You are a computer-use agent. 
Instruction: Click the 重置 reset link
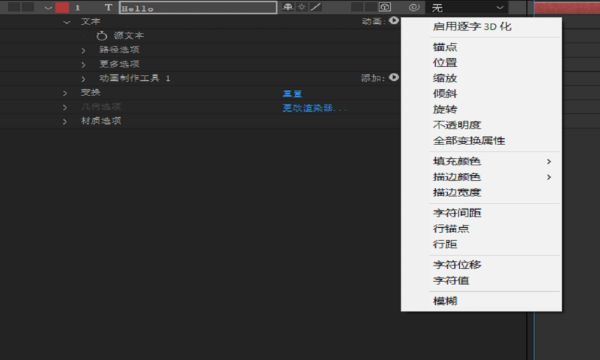292,94
